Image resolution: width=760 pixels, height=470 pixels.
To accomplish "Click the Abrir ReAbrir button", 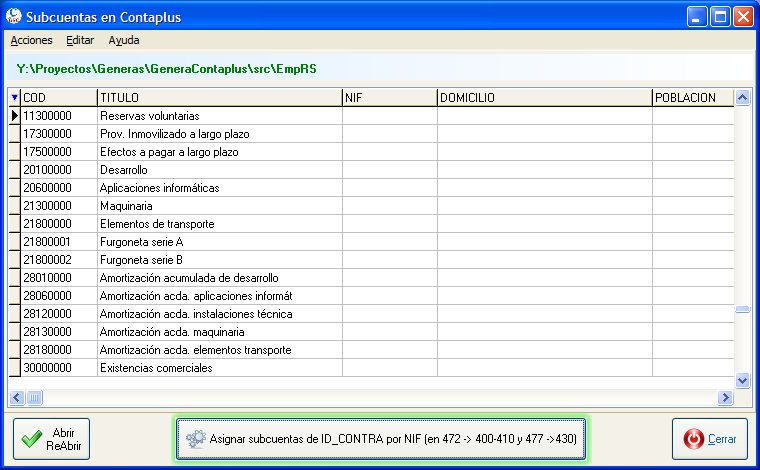I will tap(51, 439).
